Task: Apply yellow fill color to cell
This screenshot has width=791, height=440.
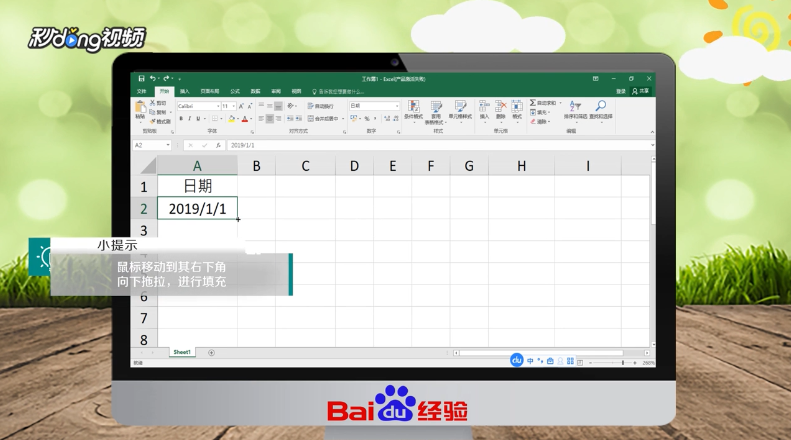Action: tap(232, 119)
